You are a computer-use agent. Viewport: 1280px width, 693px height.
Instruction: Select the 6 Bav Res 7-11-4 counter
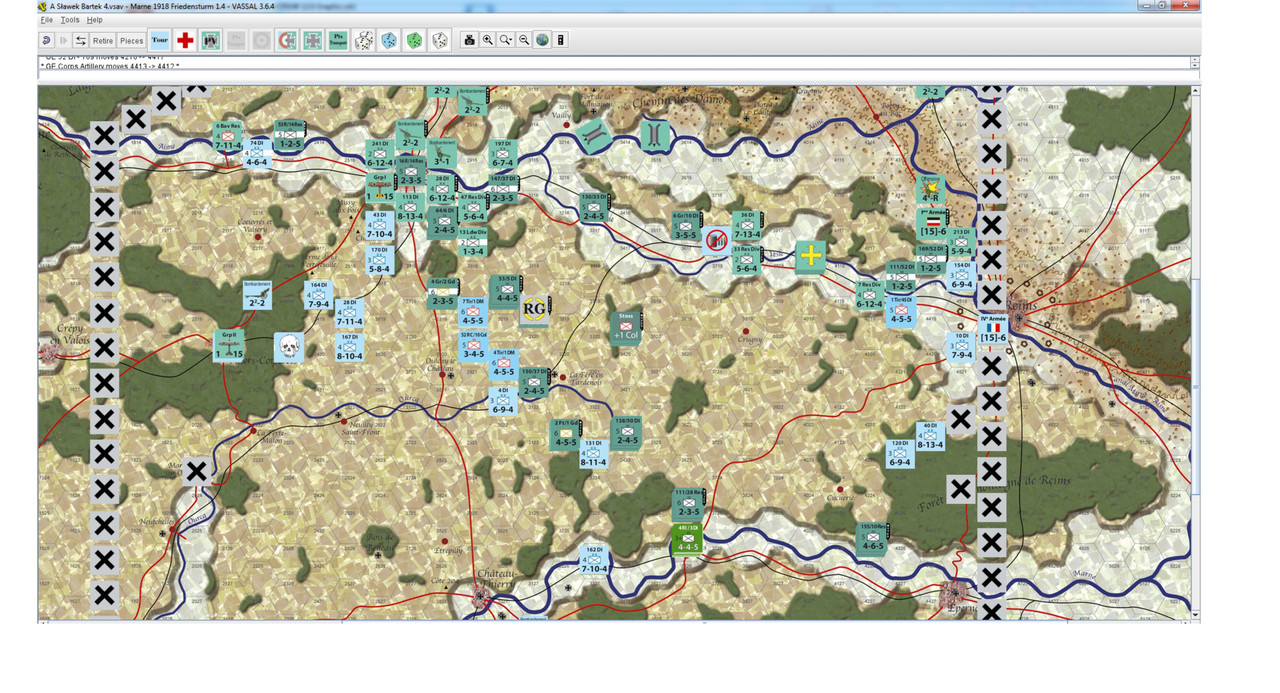tap(229, 137)
